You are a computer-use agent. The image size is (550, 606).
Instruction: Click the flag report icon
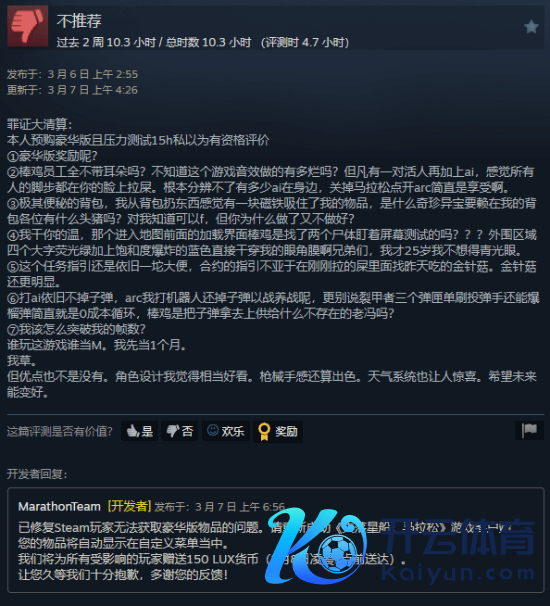pyautogui.click(x=529, y=430)
